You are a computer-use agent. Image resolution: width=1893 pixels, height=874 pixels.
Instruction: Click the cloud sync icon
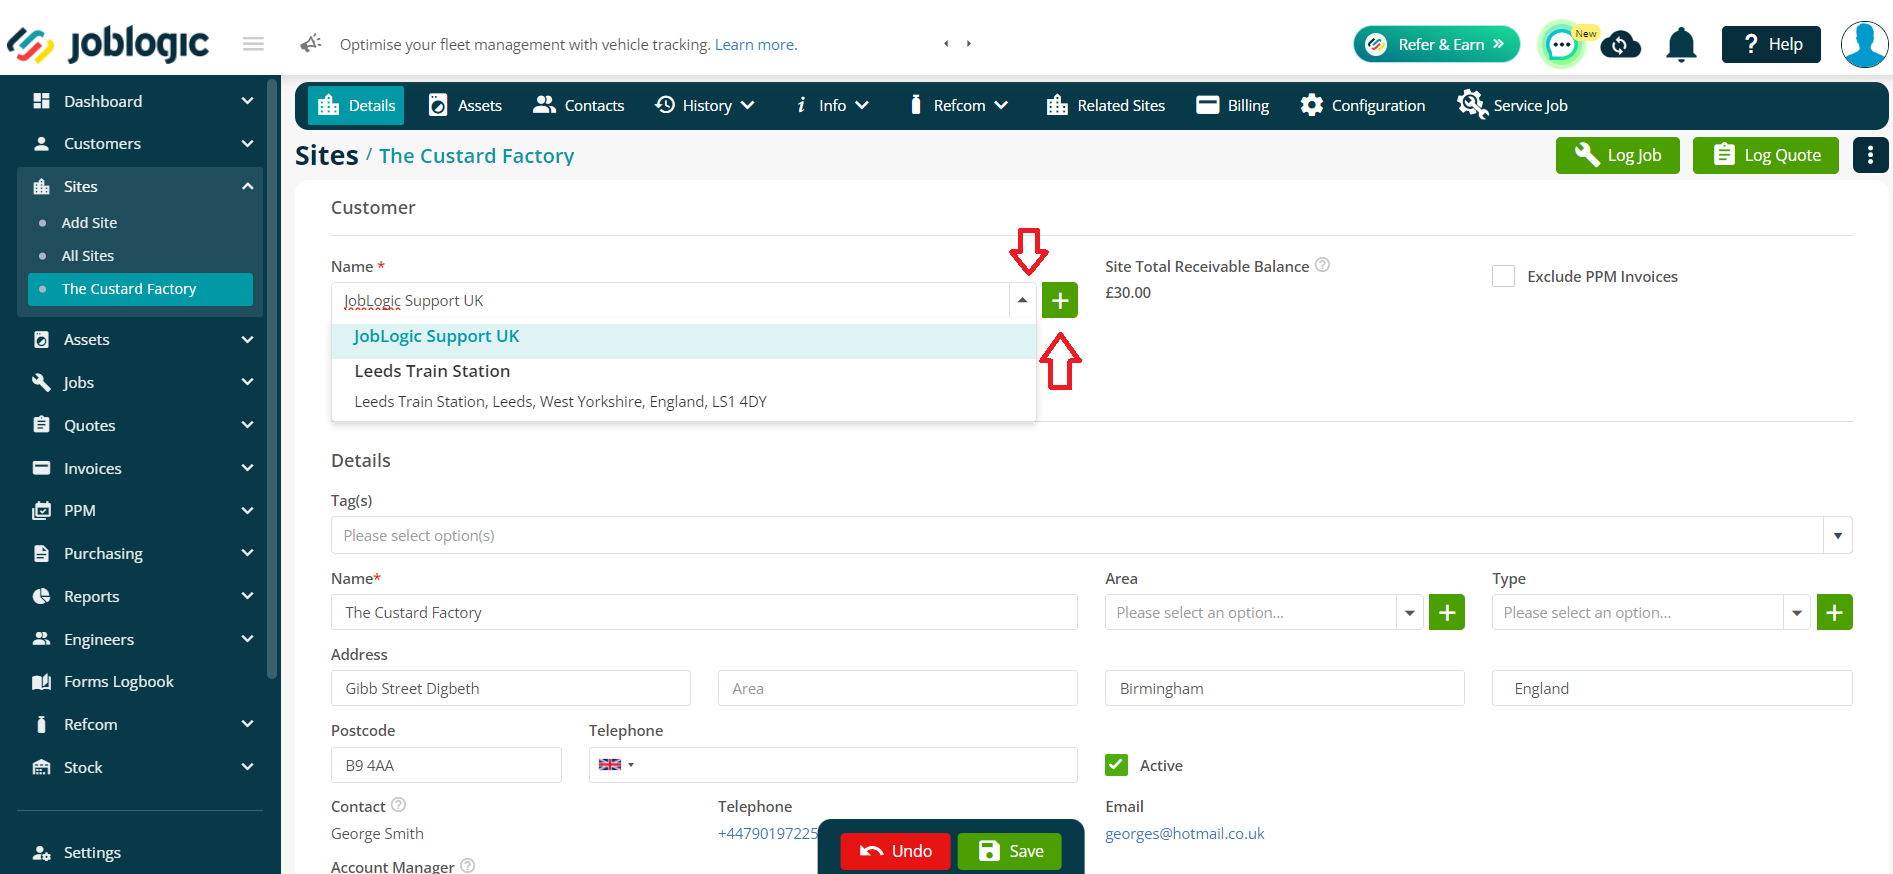point(1621,44)
